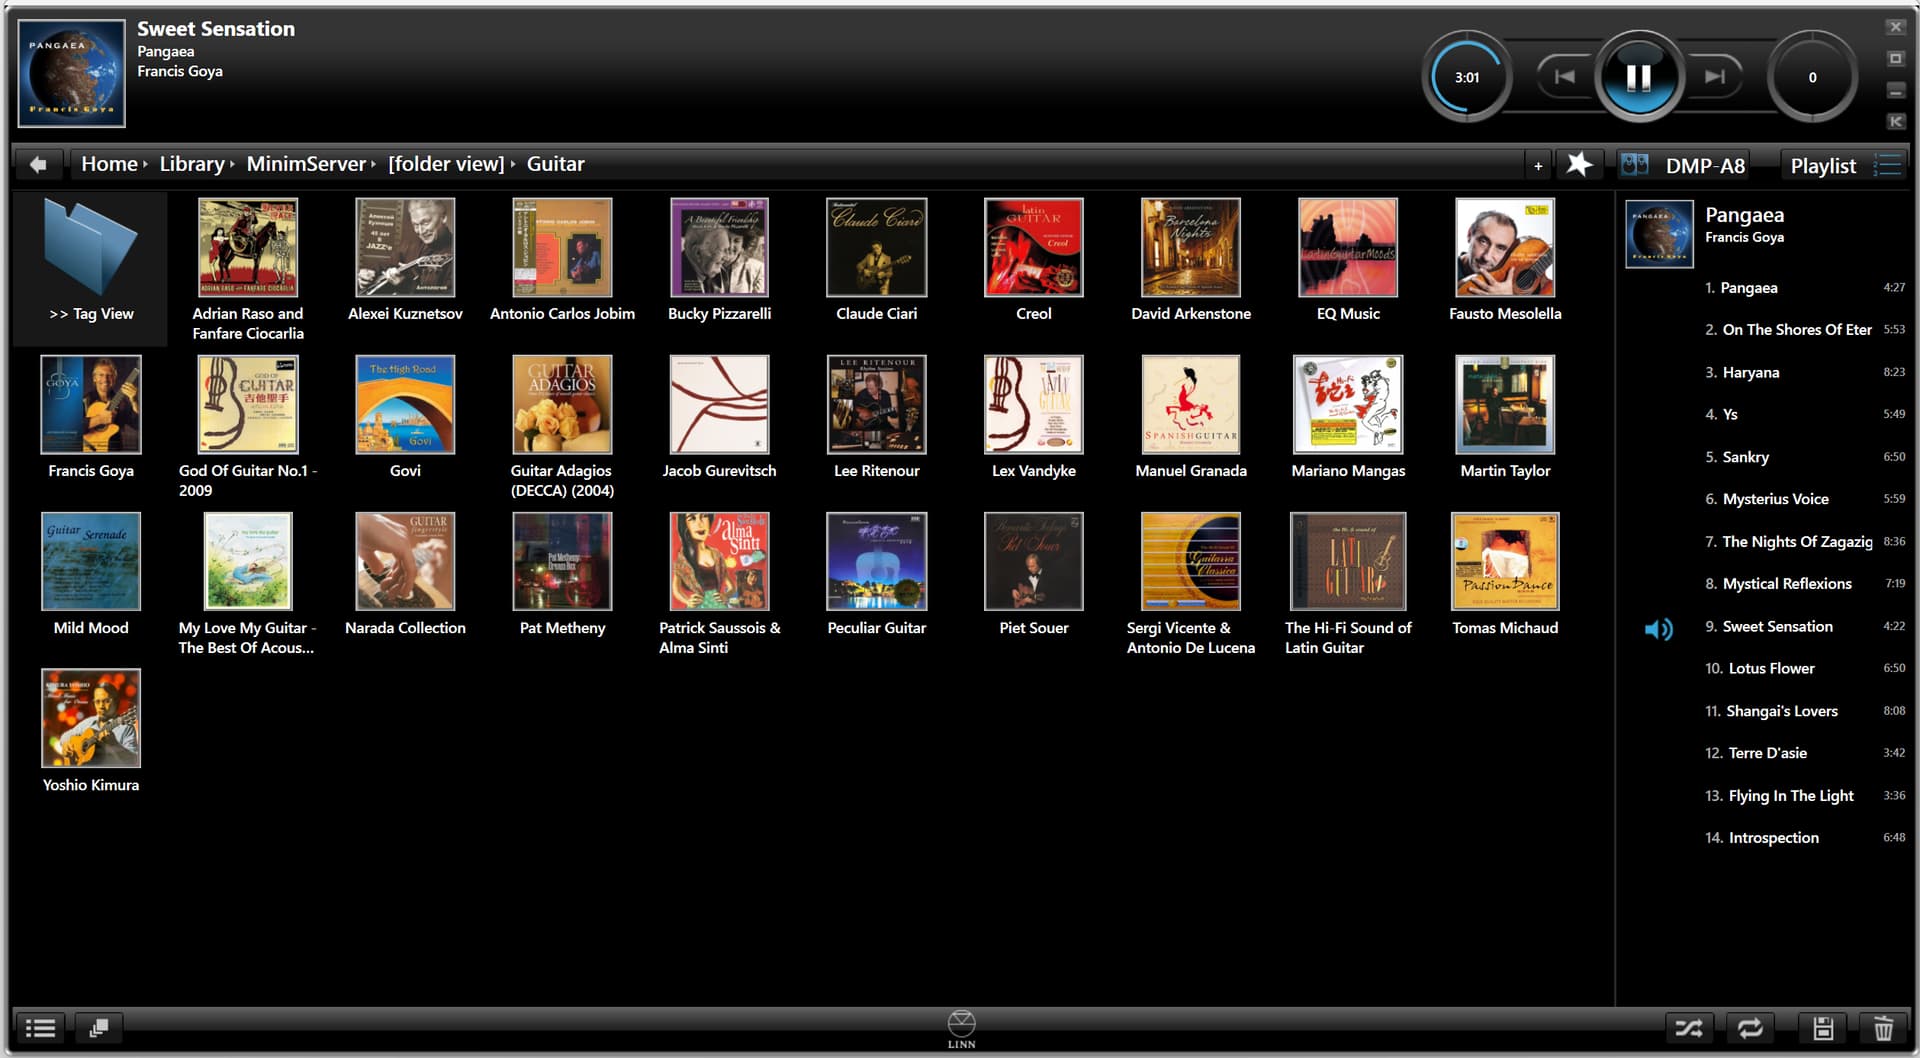
Task: Open the Manuel Granada folder
Action: (1191, 417)
